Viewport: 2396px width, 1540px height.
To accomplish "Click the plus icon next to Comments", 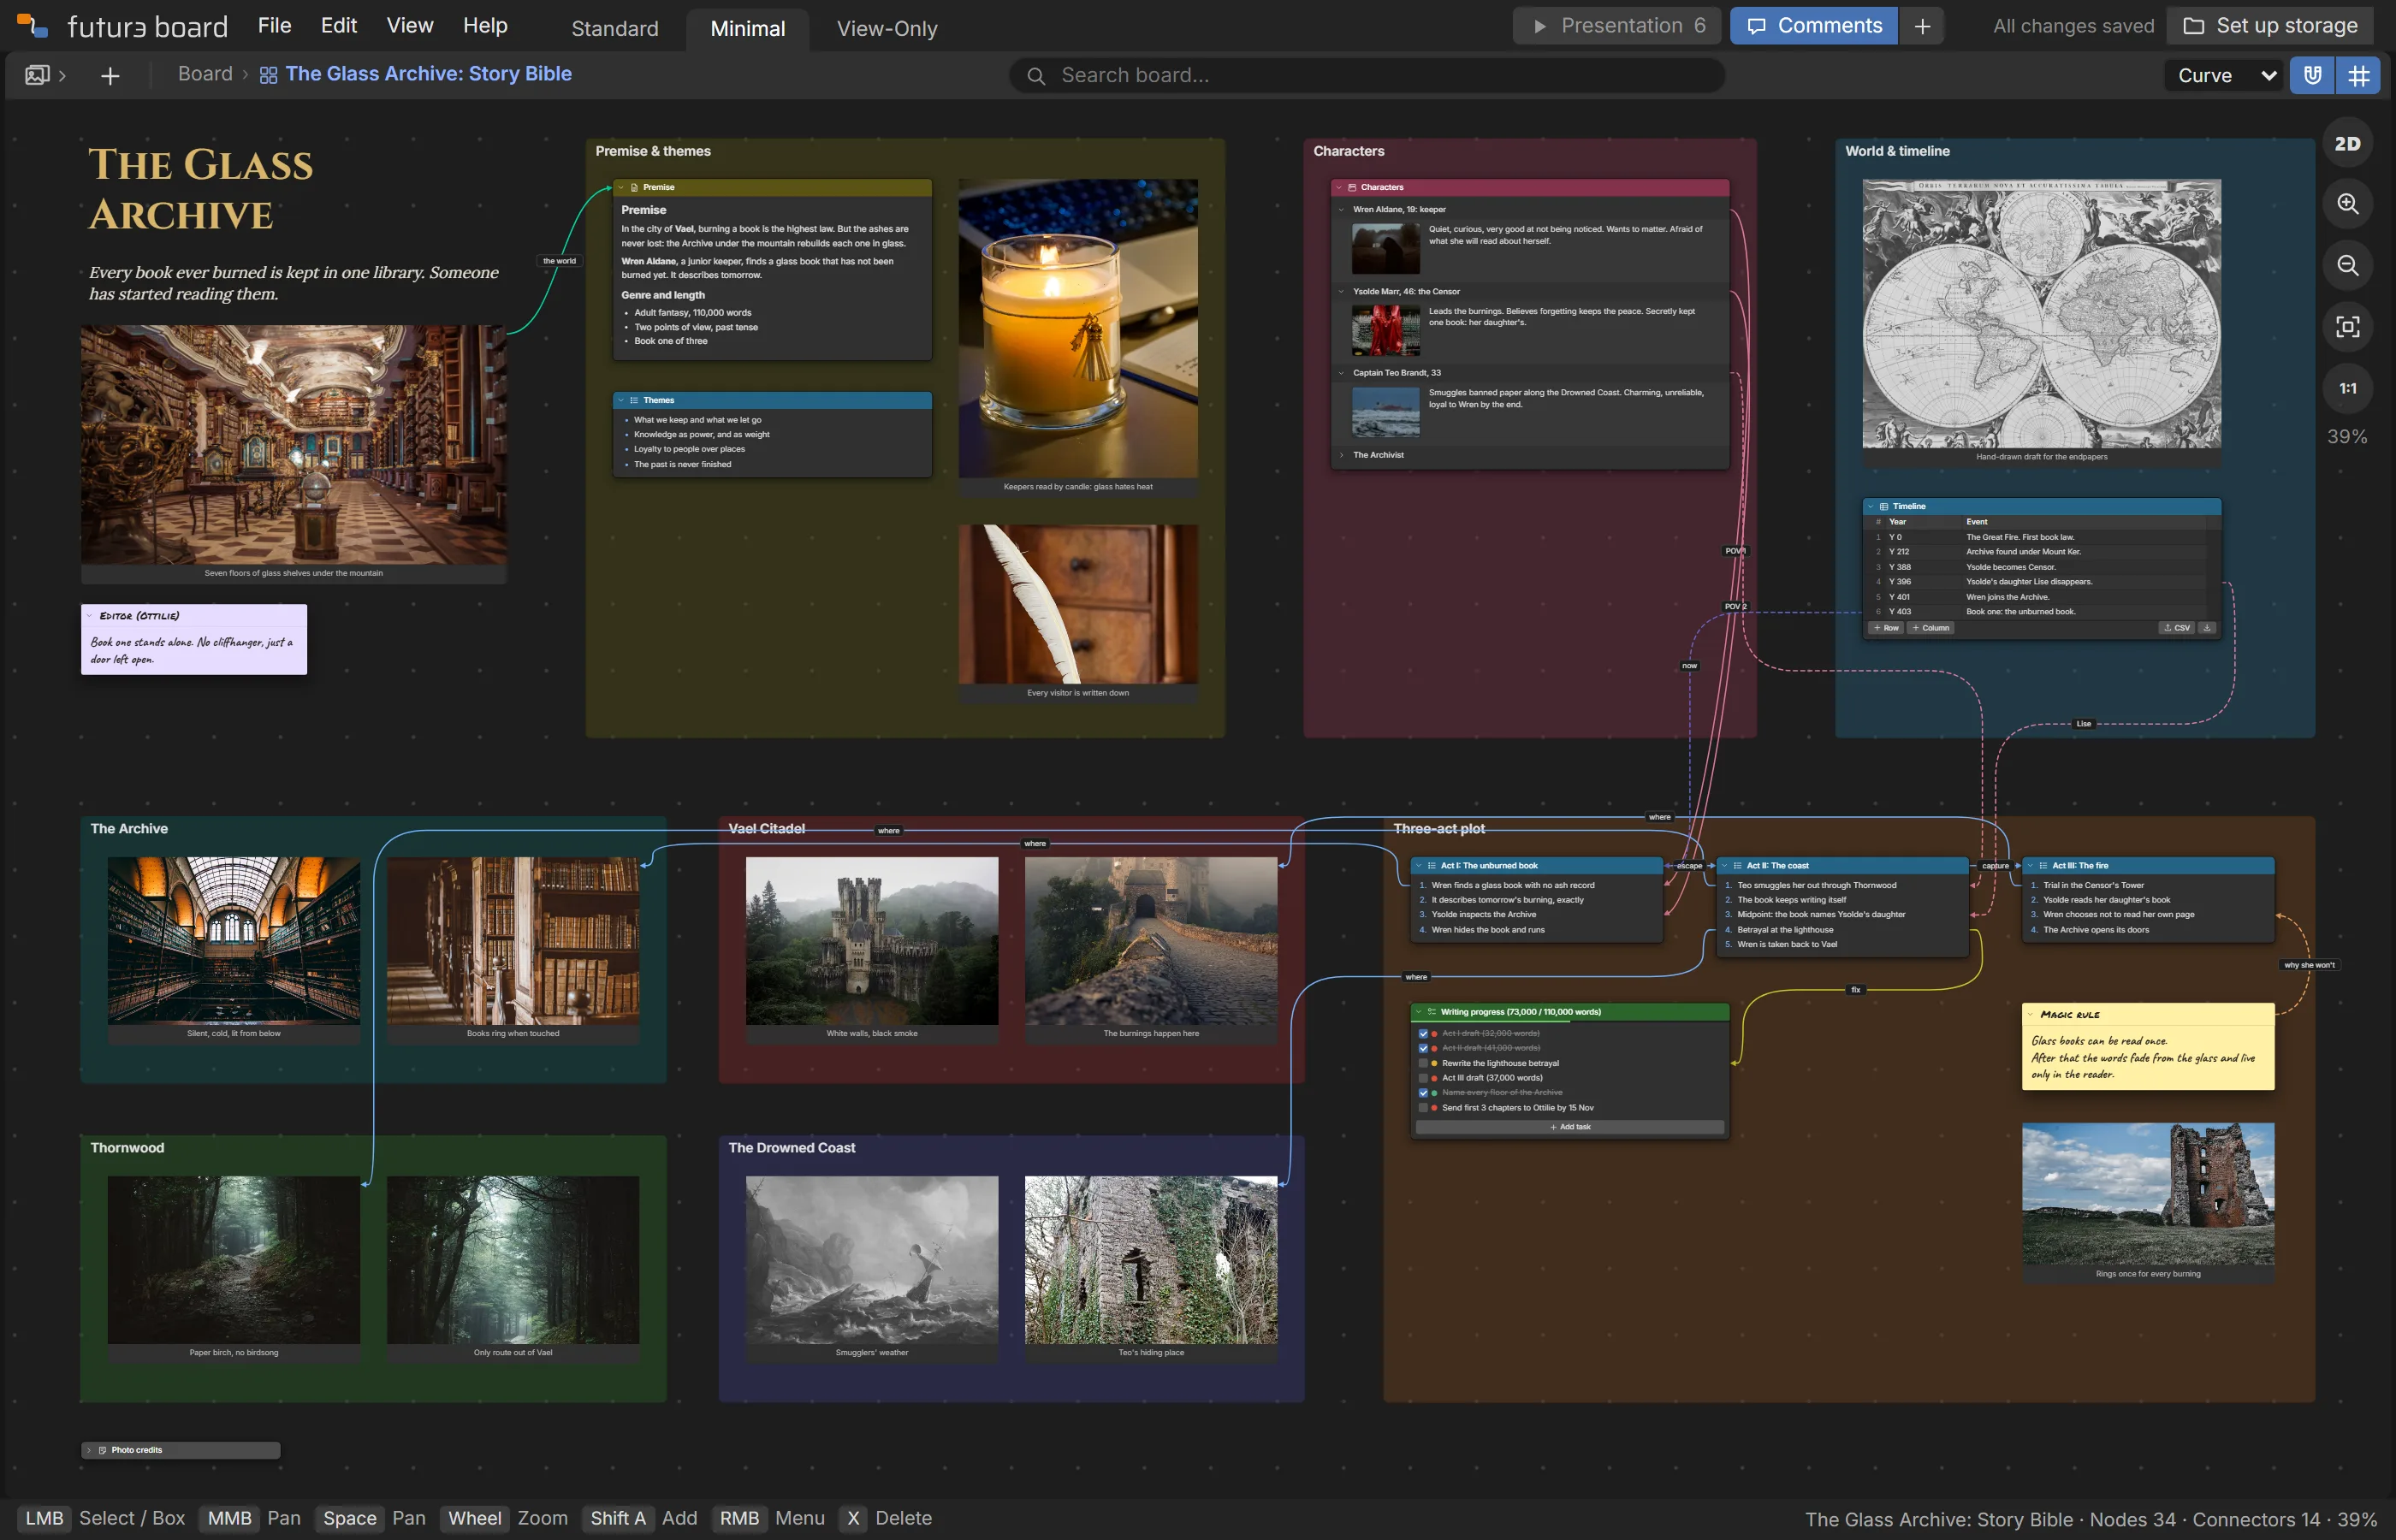I will [1921, 26].
